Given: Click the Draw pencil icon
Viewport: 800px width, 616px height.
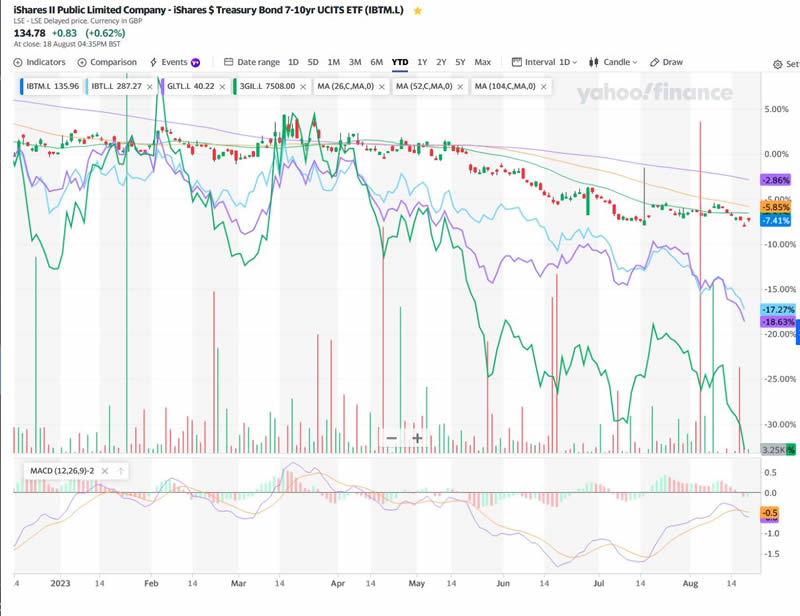Looking at the screenshot, I should click(x=654, y=62).
